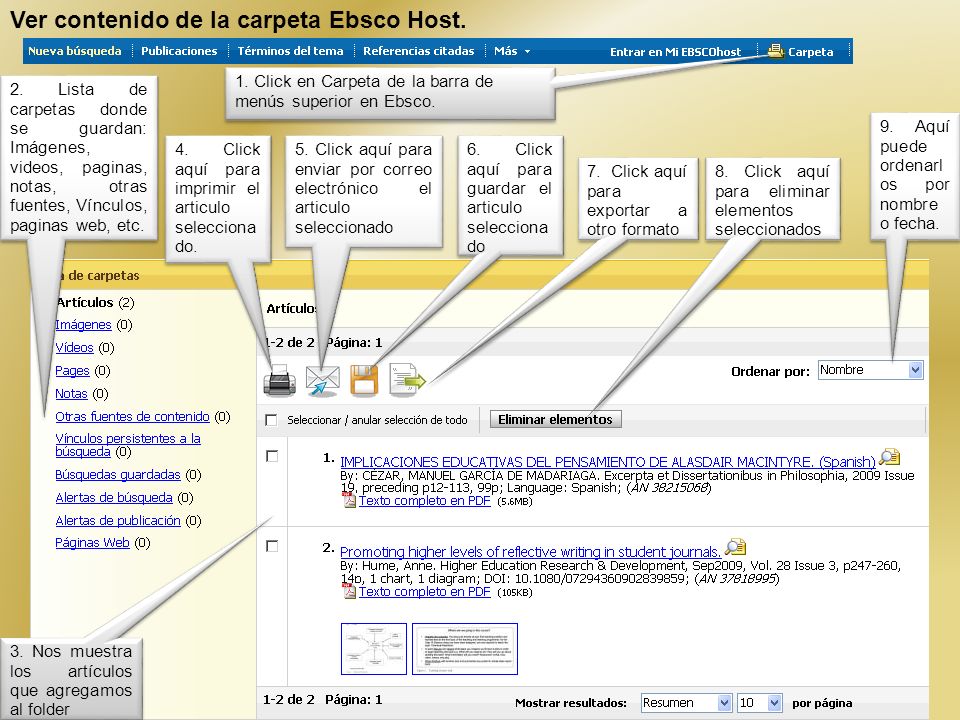Click the Carpeta folder icon in top bar
Screen dimensions: 960x720
(x=776, y=51)
